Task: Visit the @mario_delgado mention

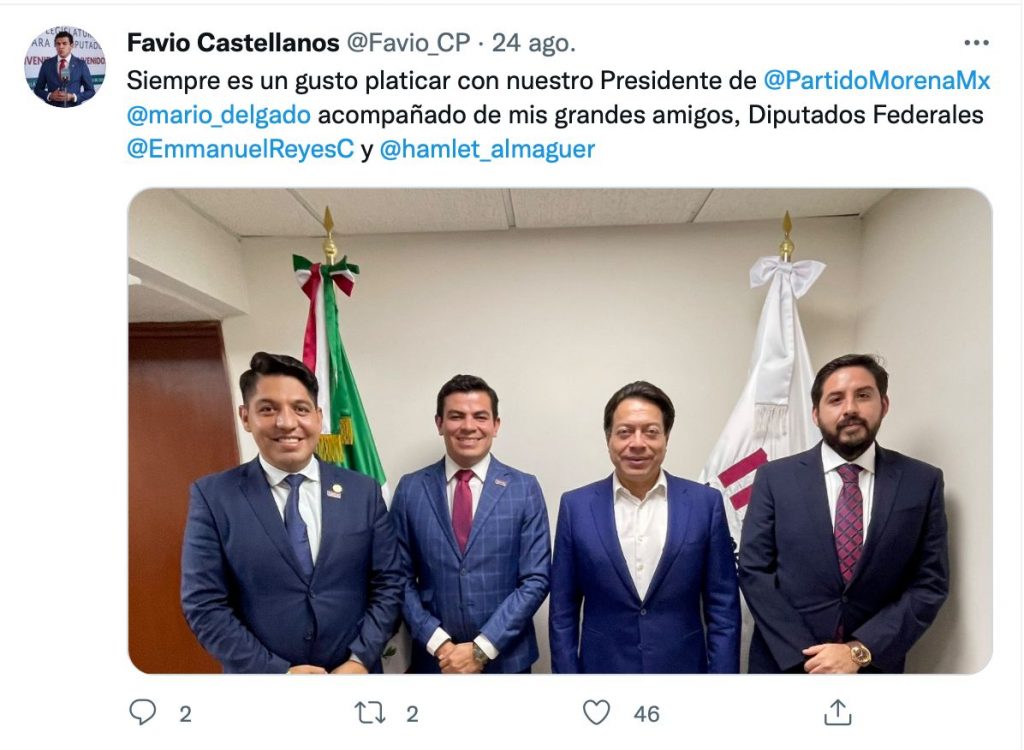Action: tap(219, 115)
